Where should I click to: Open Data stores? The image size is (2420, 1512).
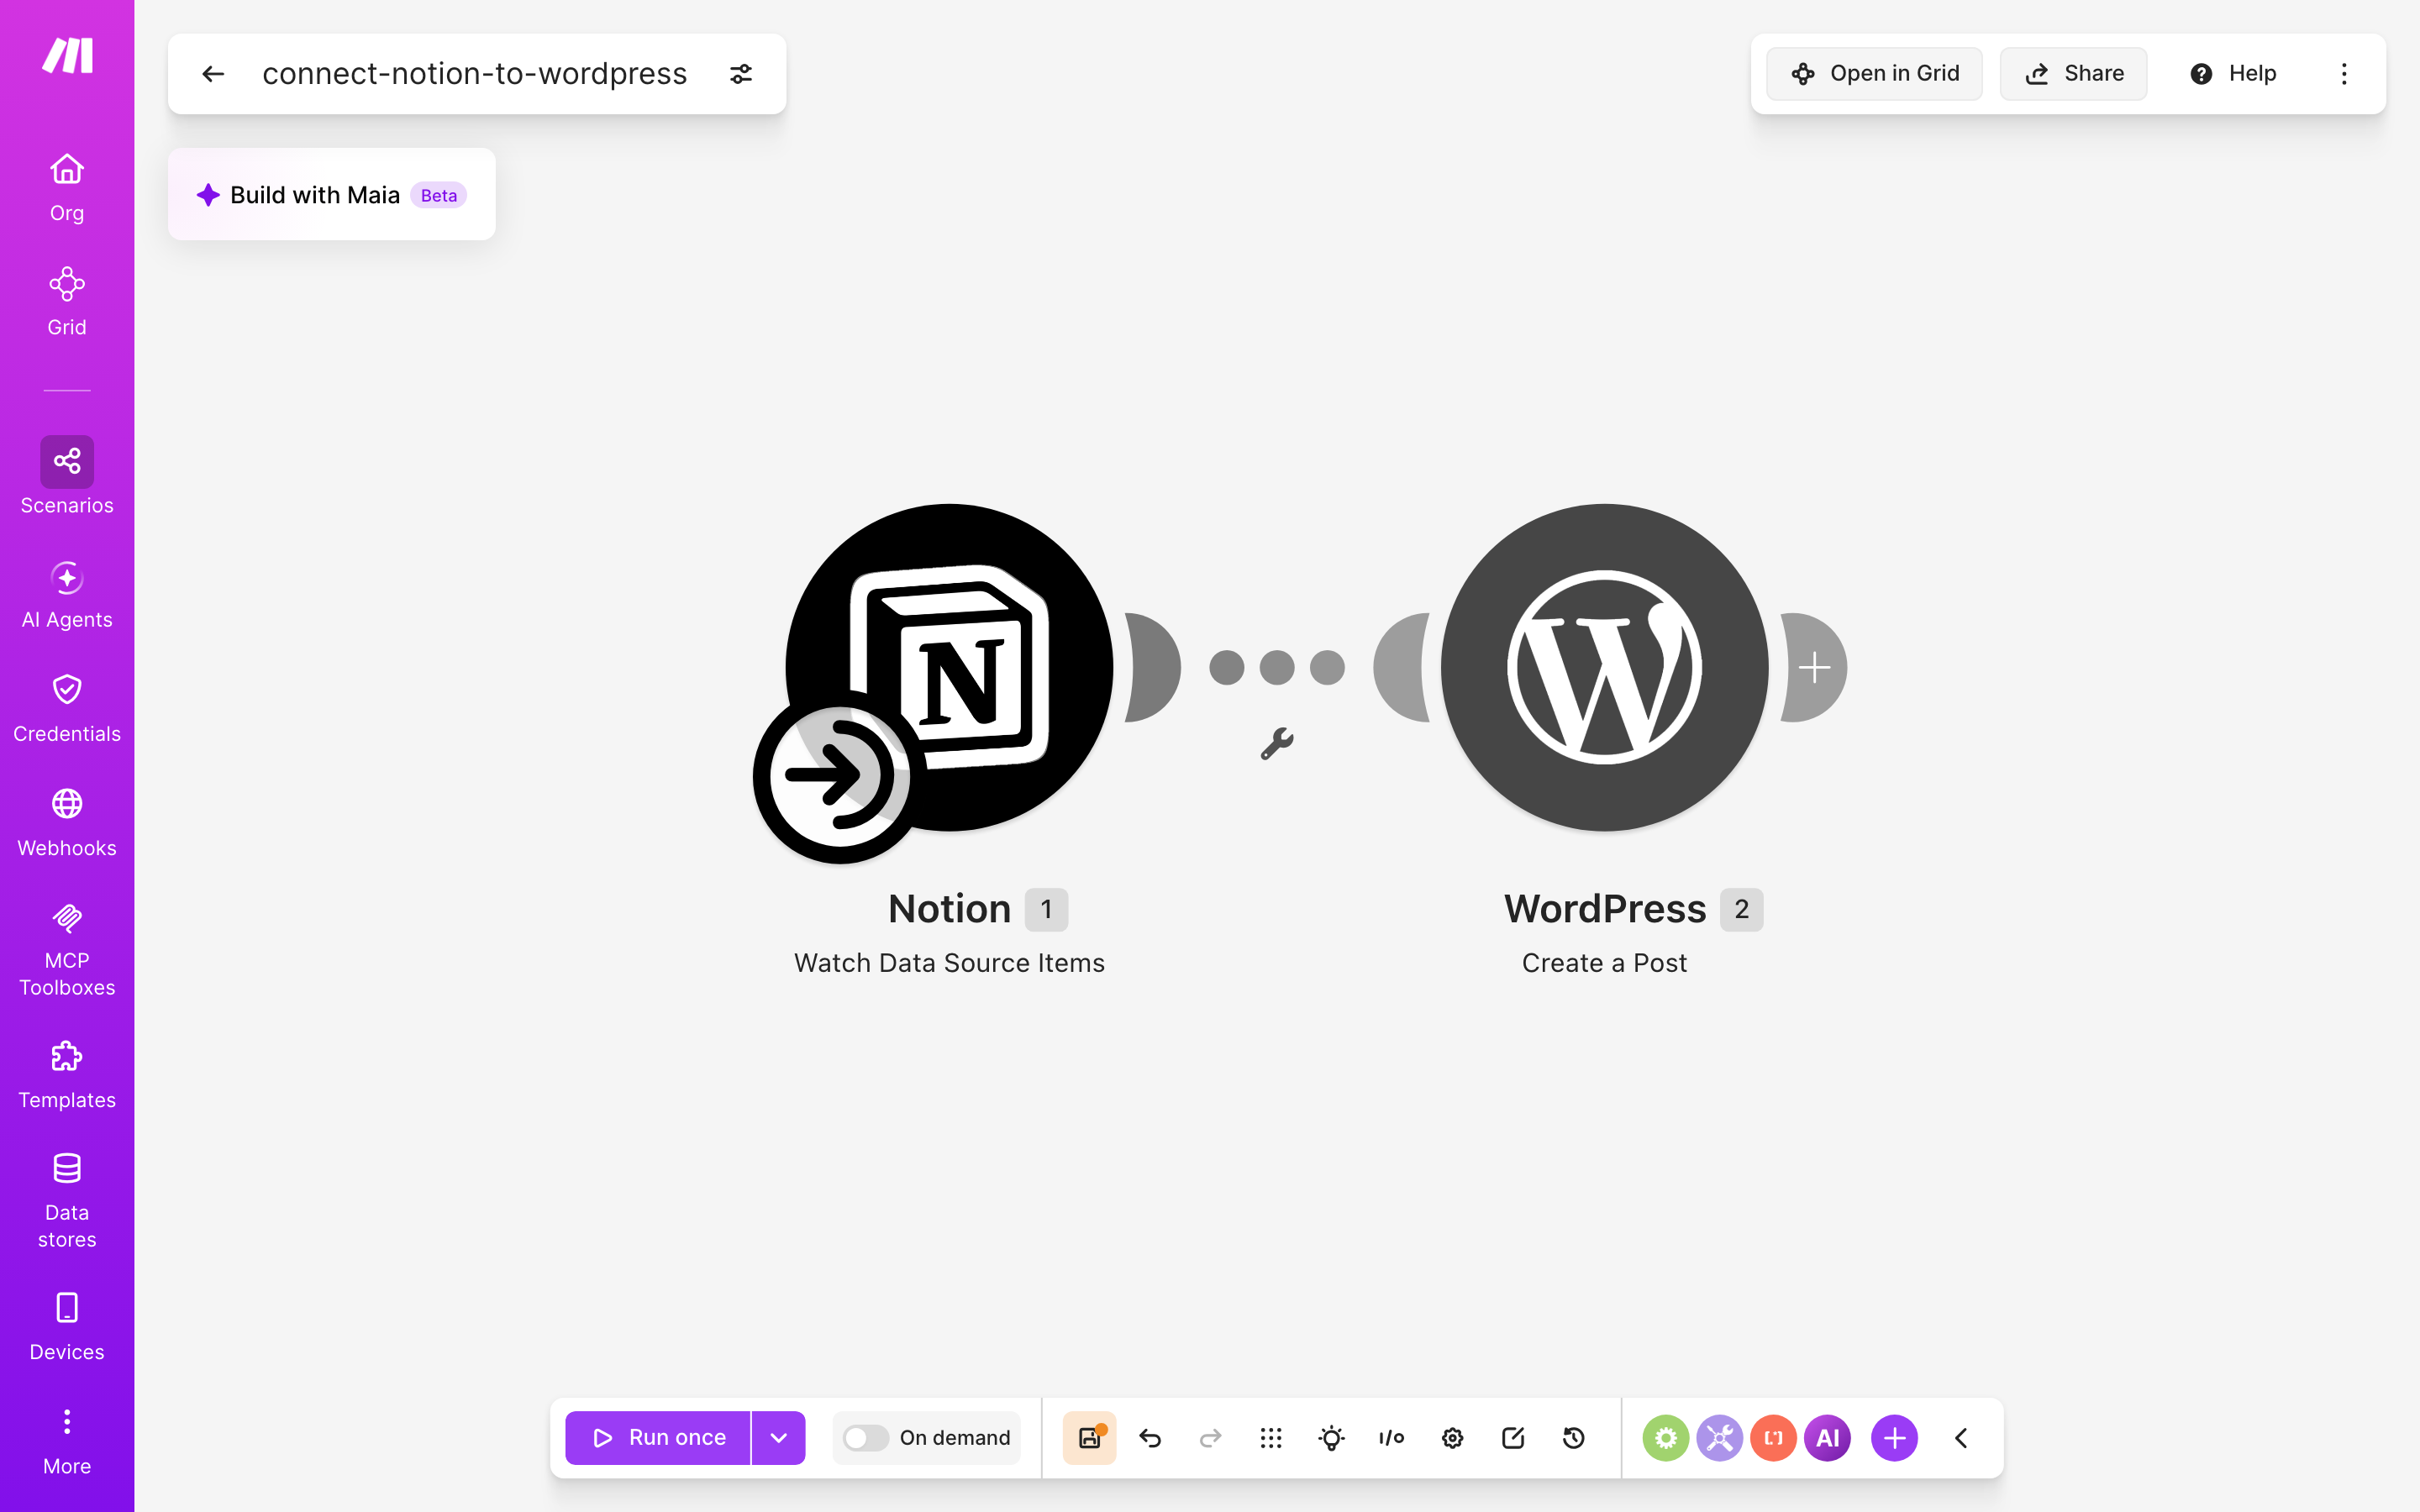tap(67, 1200)
